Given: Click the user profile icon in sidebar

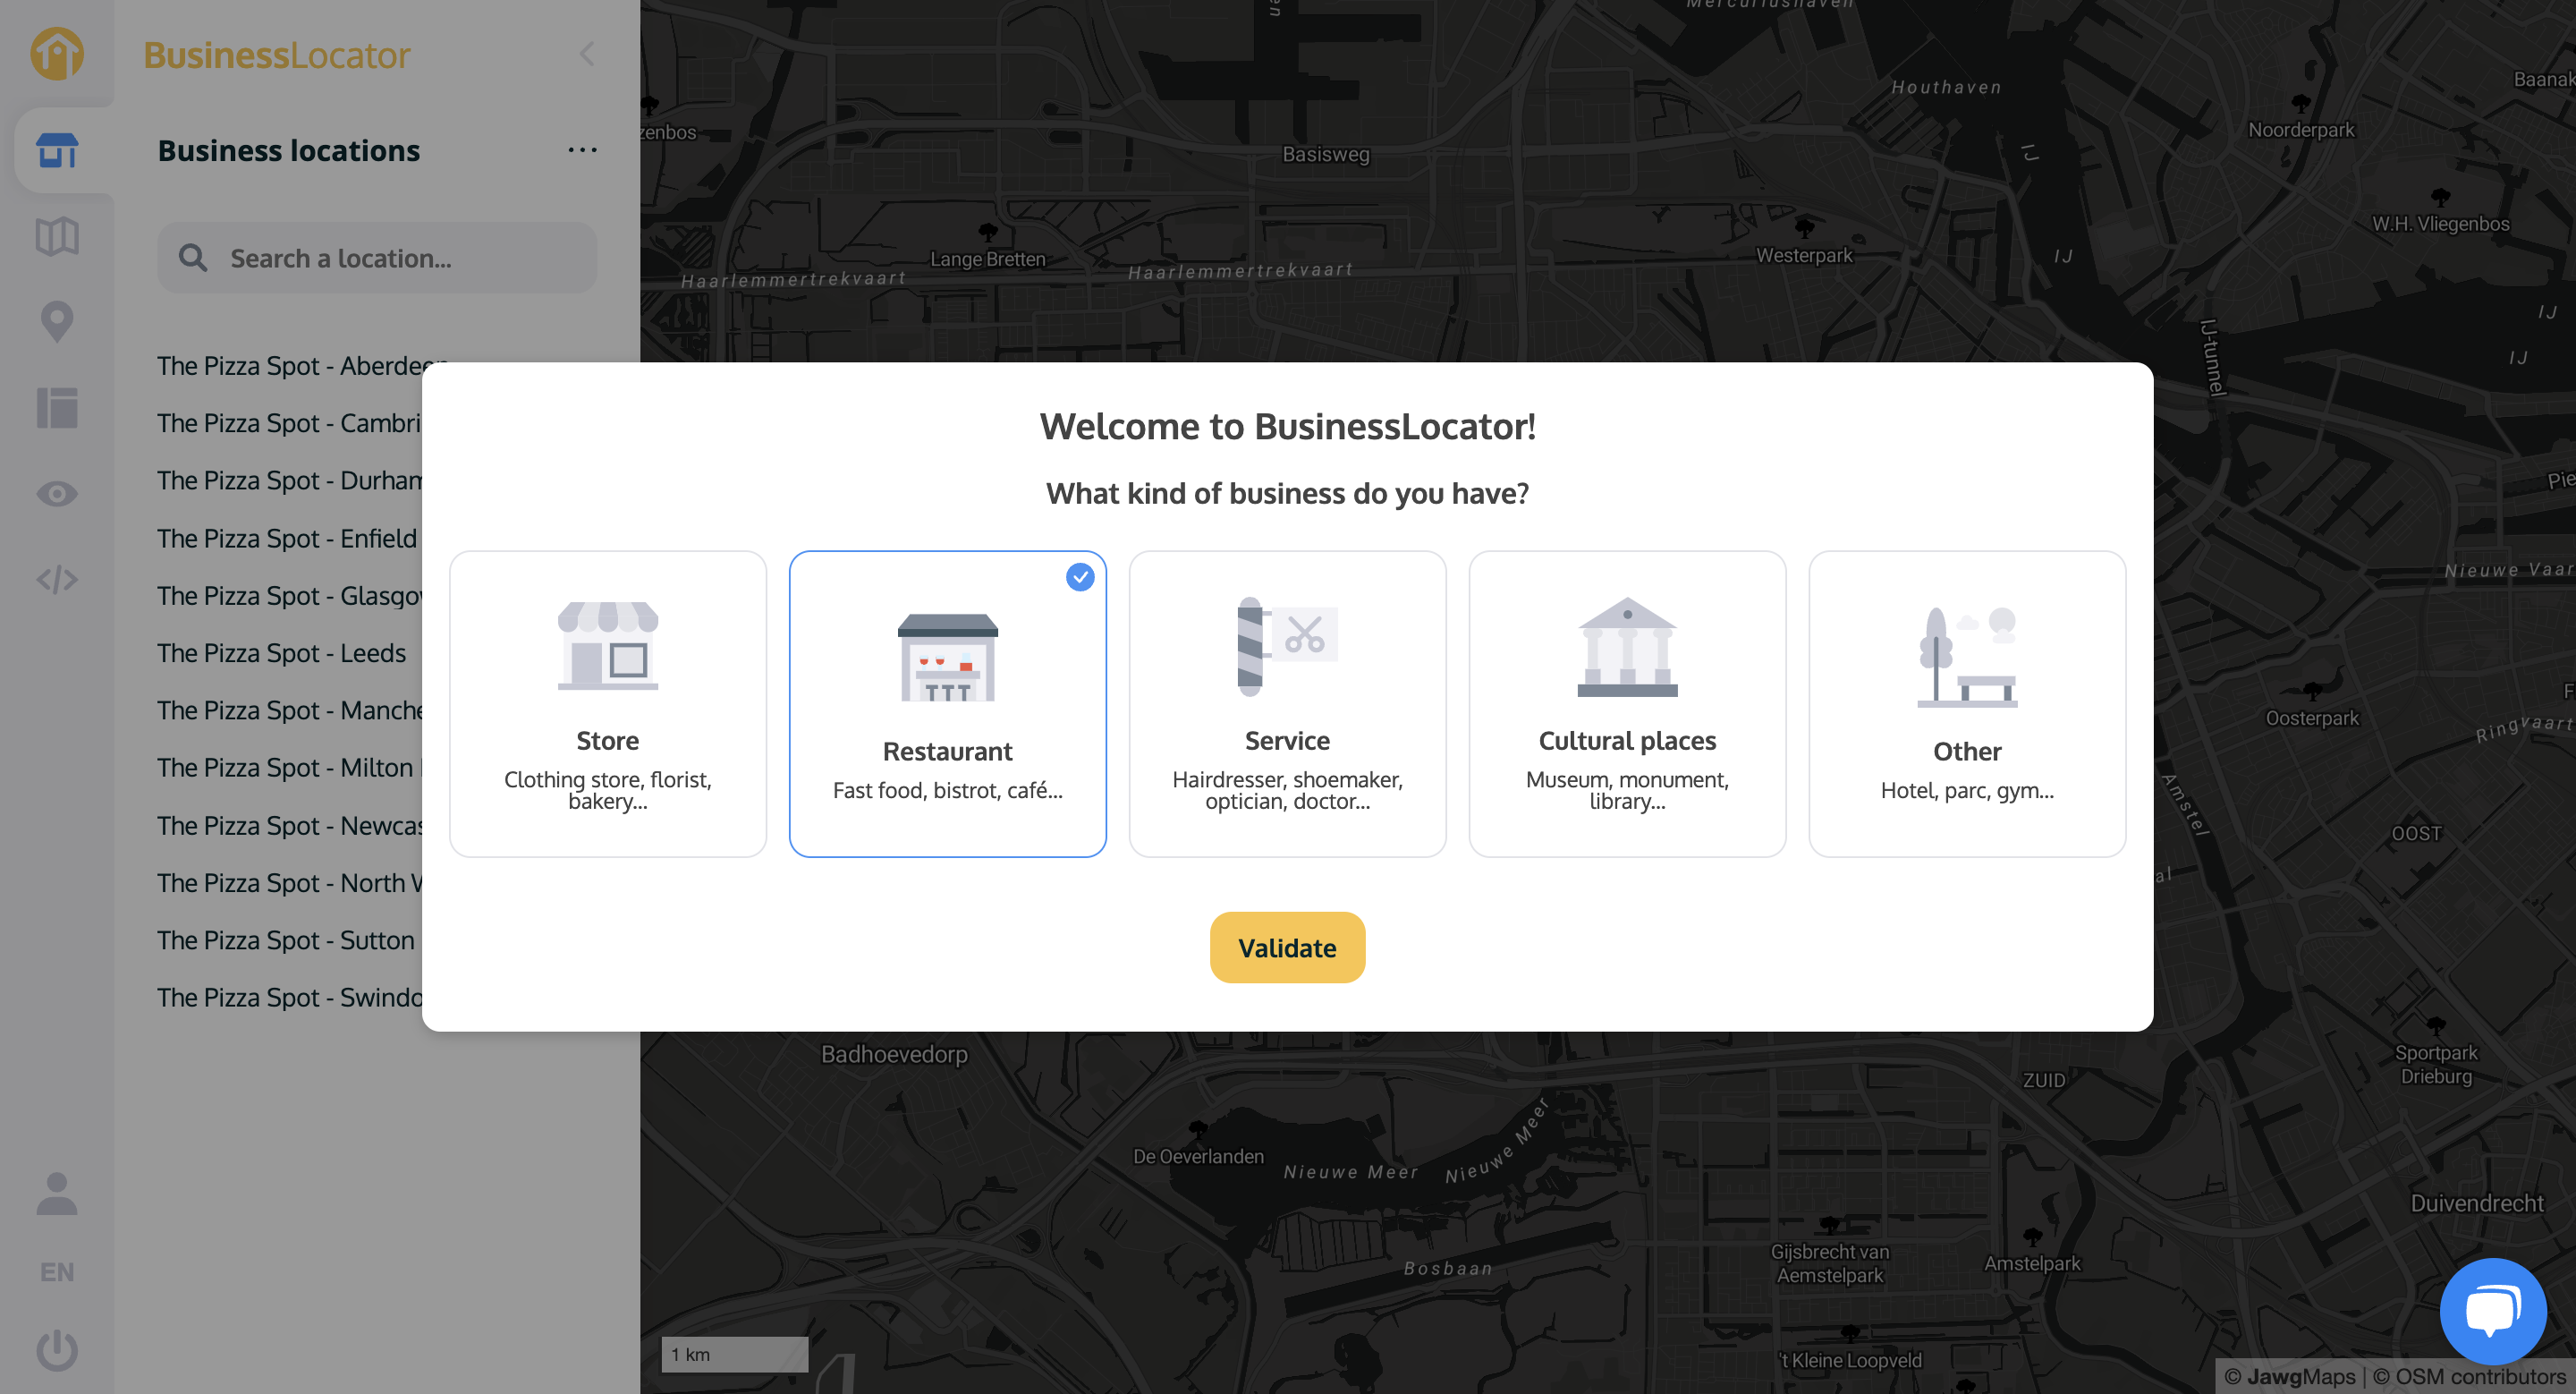Looking at the screenshot, I should coord(56,1194).
